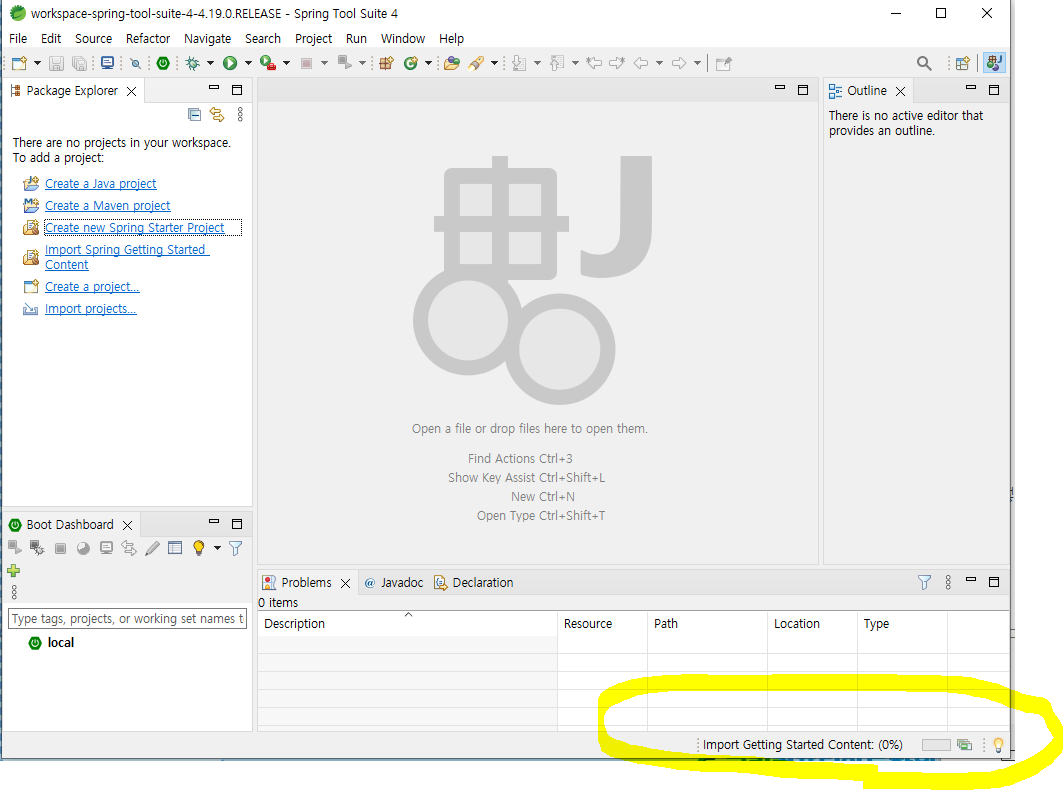The height and width of the screenshot is (790, 1063).
Task: Click Collapse All in Package Explorer
Action: 195,115
